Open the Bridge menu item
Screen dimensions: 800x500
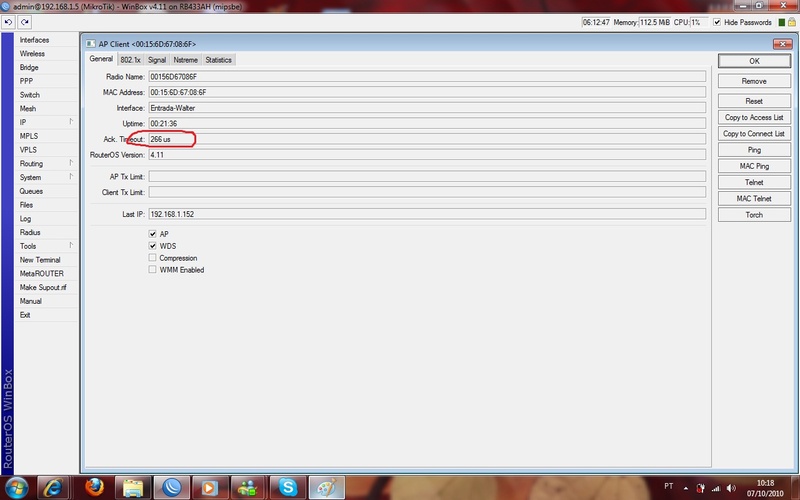click(x=46, y=67)
